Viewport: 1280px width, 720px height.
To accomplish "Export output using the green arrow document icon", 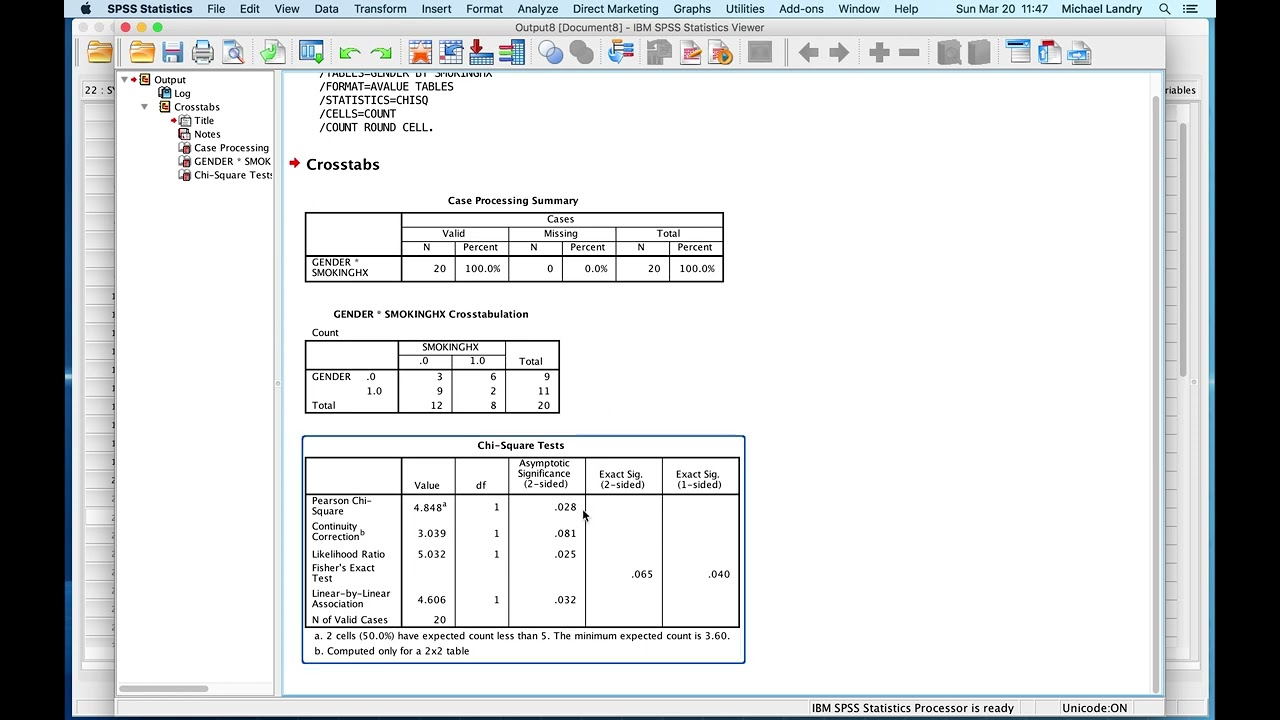I will (272, 52).
